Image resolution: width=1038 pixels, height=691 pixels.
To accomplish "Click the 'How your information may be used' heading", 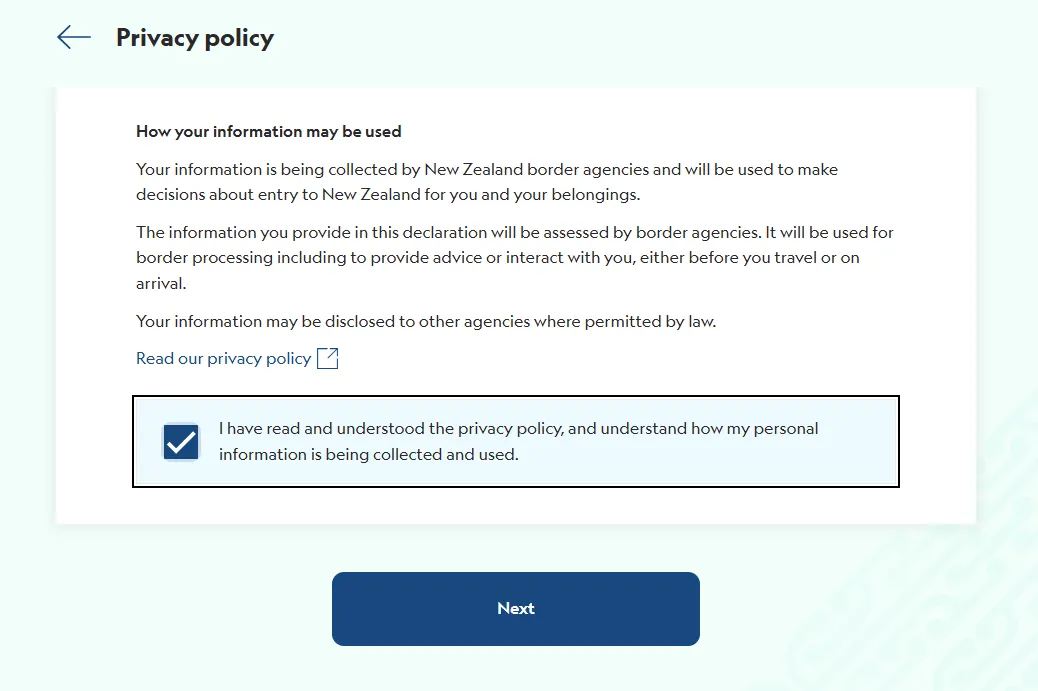I will click(x=268, y=131).
